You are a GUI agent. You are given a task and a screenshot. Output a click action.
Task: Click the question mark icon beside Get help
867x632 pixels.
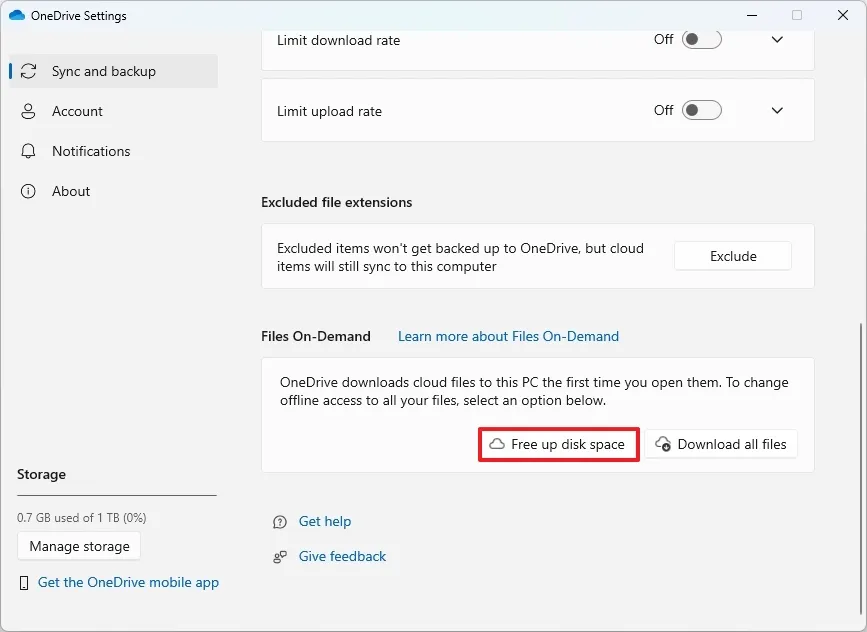click(279, 521)
